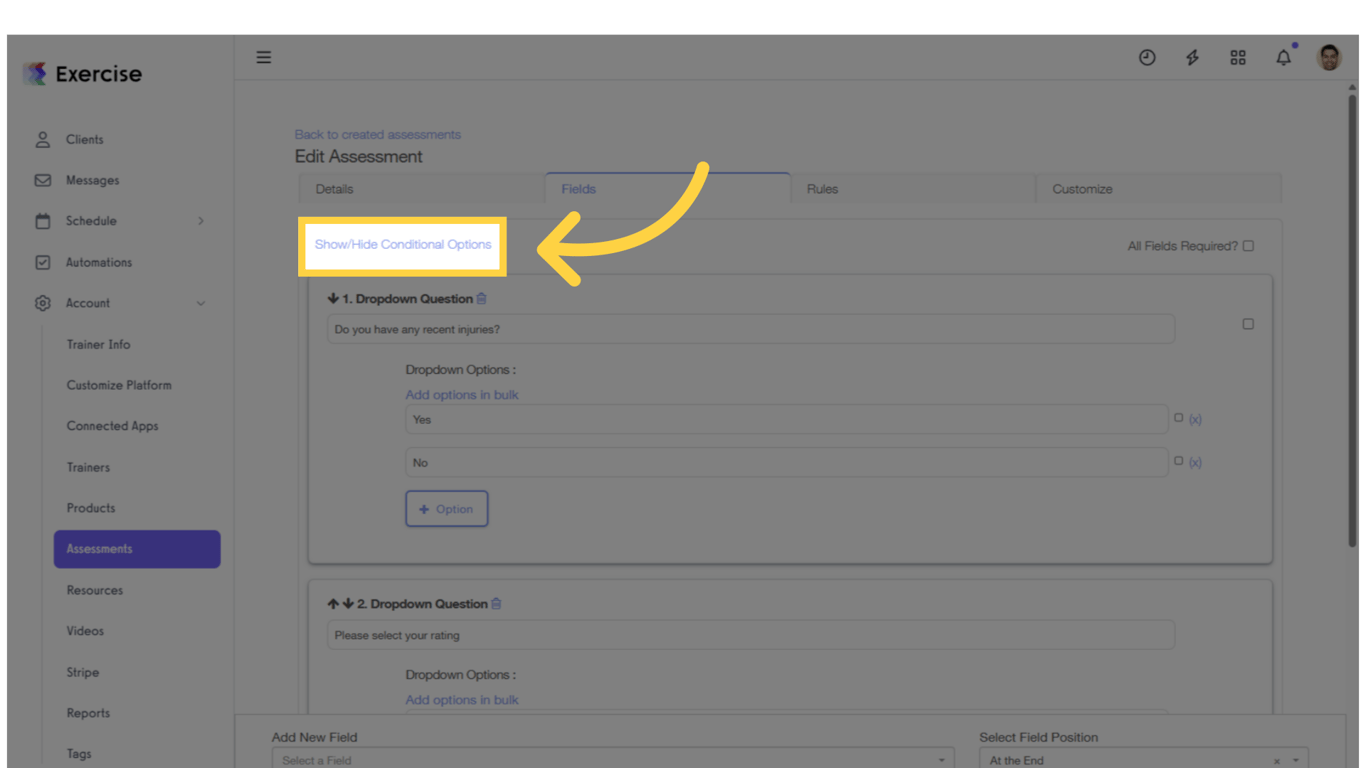This screenshot has height=768, width=1366.
Task: Add a new option with the + Option button
Action: (x=446, y=508)
